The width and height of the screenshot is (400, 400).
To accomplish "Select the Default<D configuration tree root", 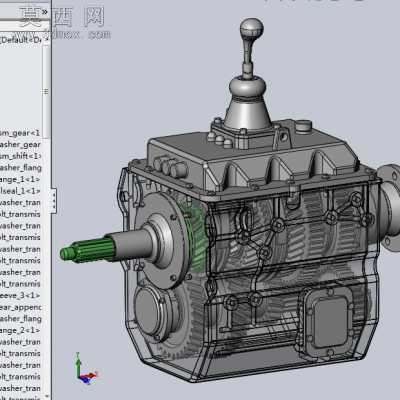I will (21, 40).
